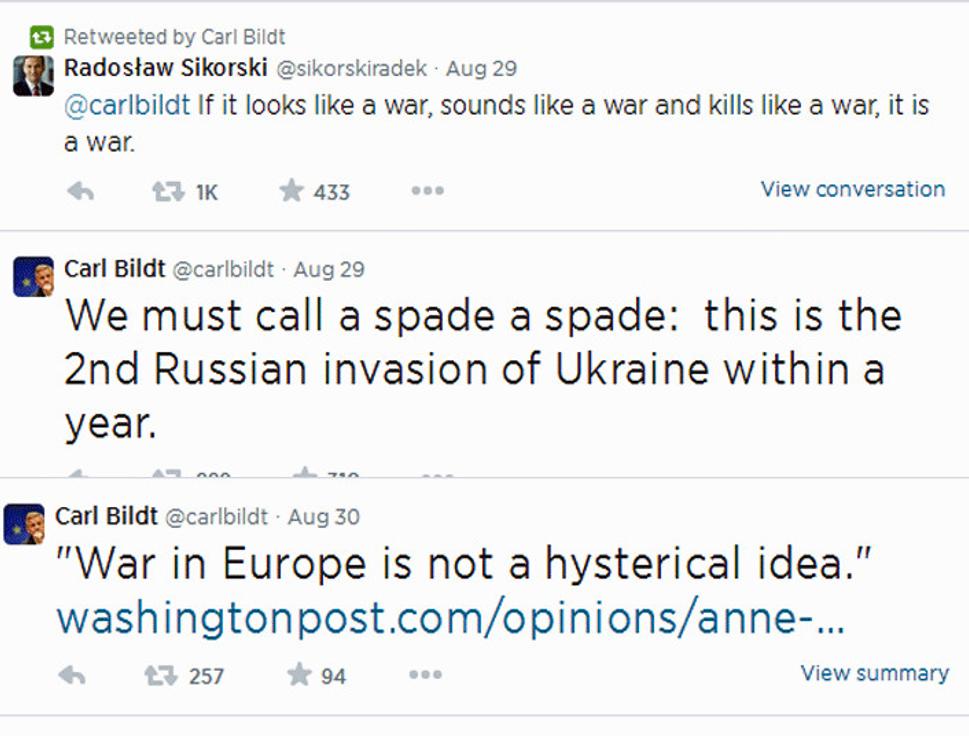This screenshot has width=969, height=736.
Task: Reply to Radosław Sikorski's war tweet
Action: [x=80, y=192]
